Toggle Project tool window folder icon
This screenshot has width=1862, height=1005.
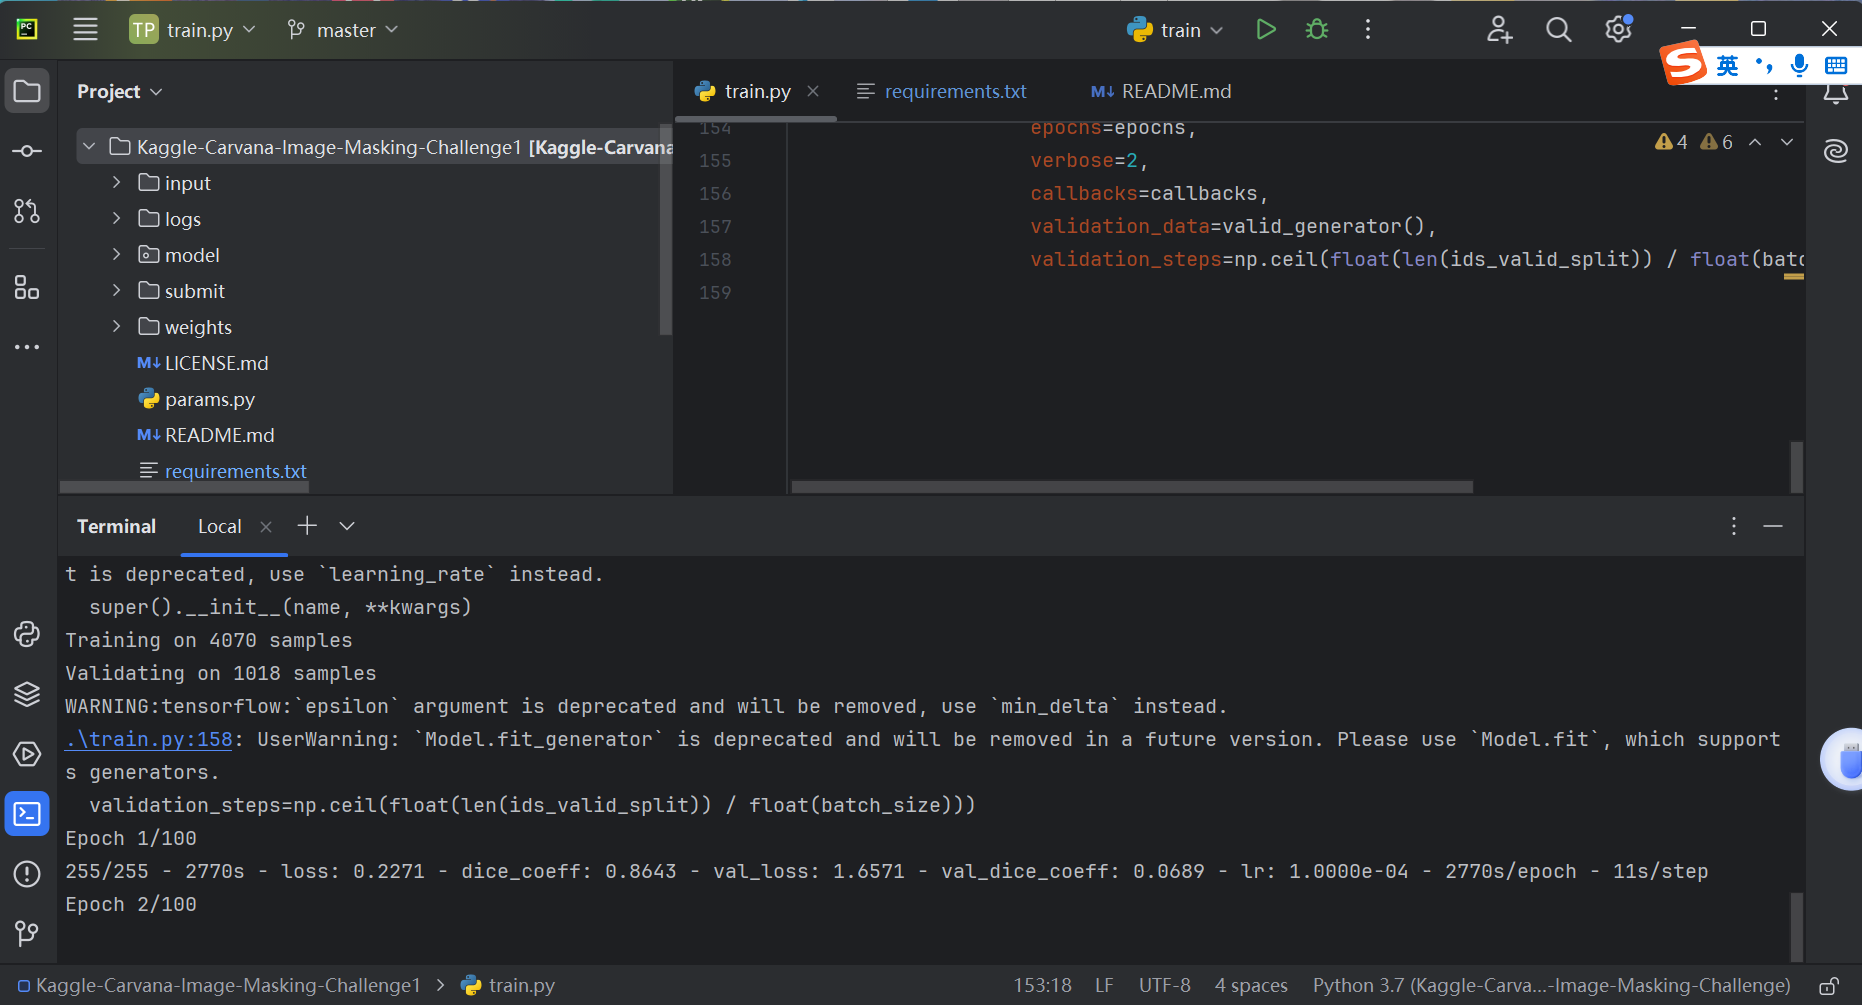coord(27,92)
